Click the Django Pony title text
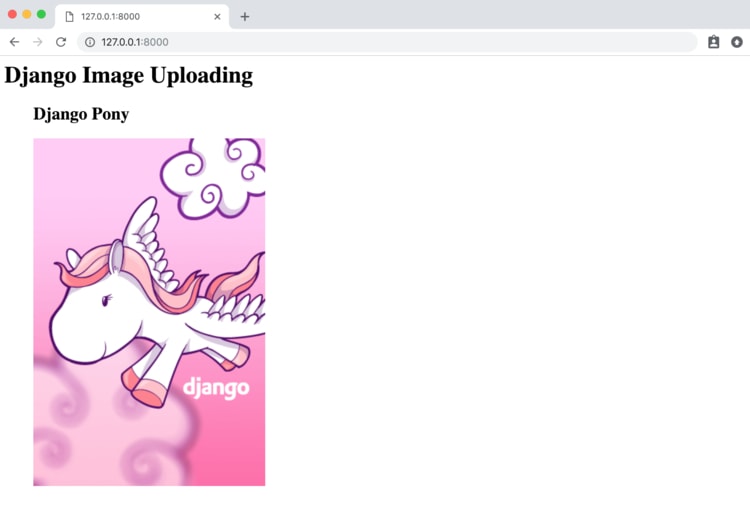This screenshot has height=515, width=750. 81,114
